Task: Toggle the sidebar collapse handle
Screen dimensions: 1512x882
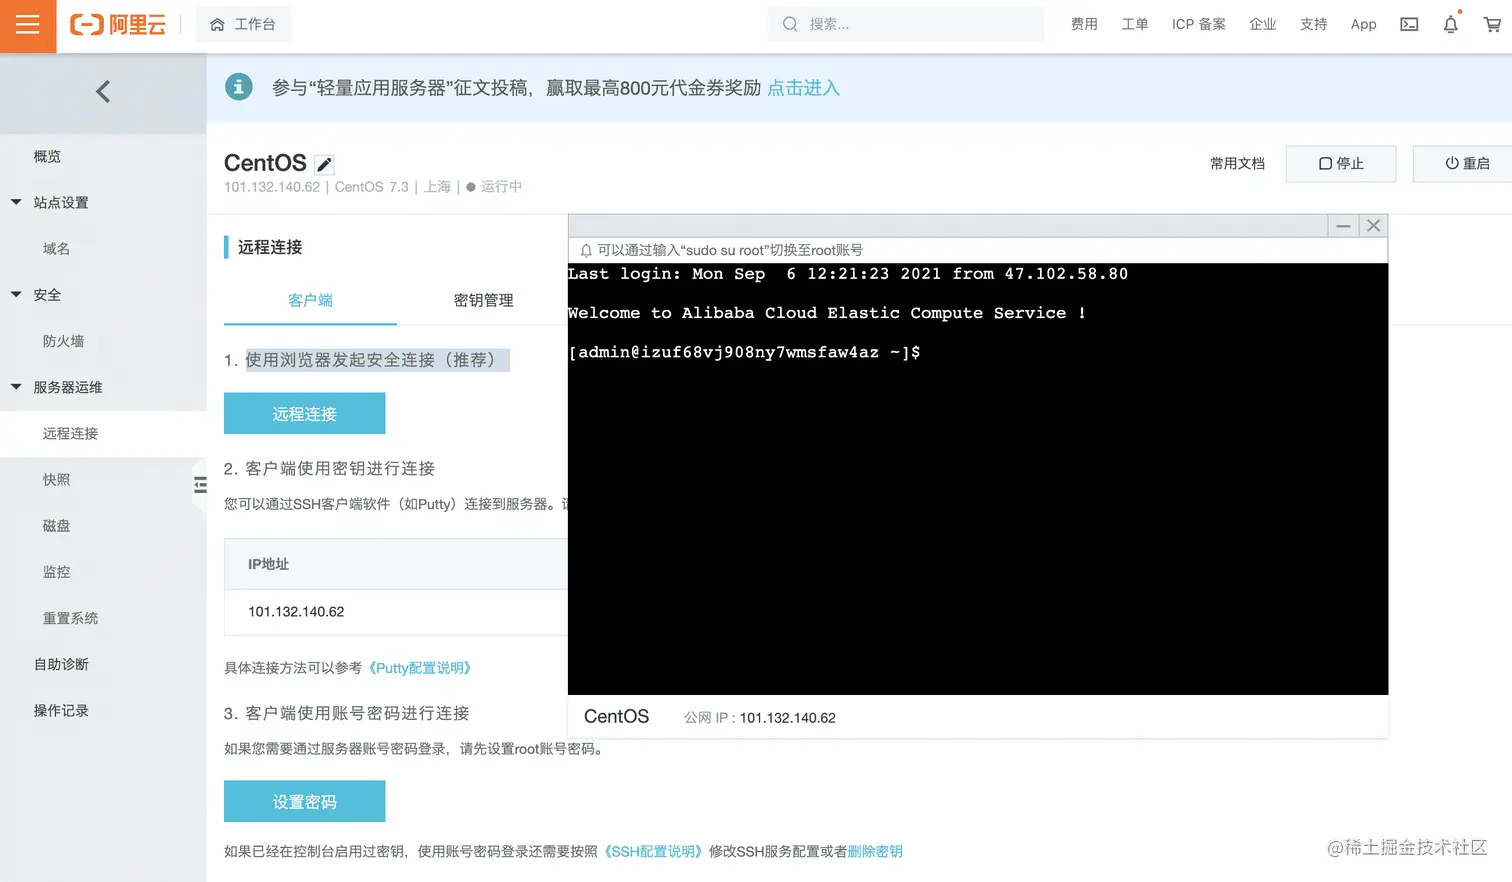Action: pos(200,485)
